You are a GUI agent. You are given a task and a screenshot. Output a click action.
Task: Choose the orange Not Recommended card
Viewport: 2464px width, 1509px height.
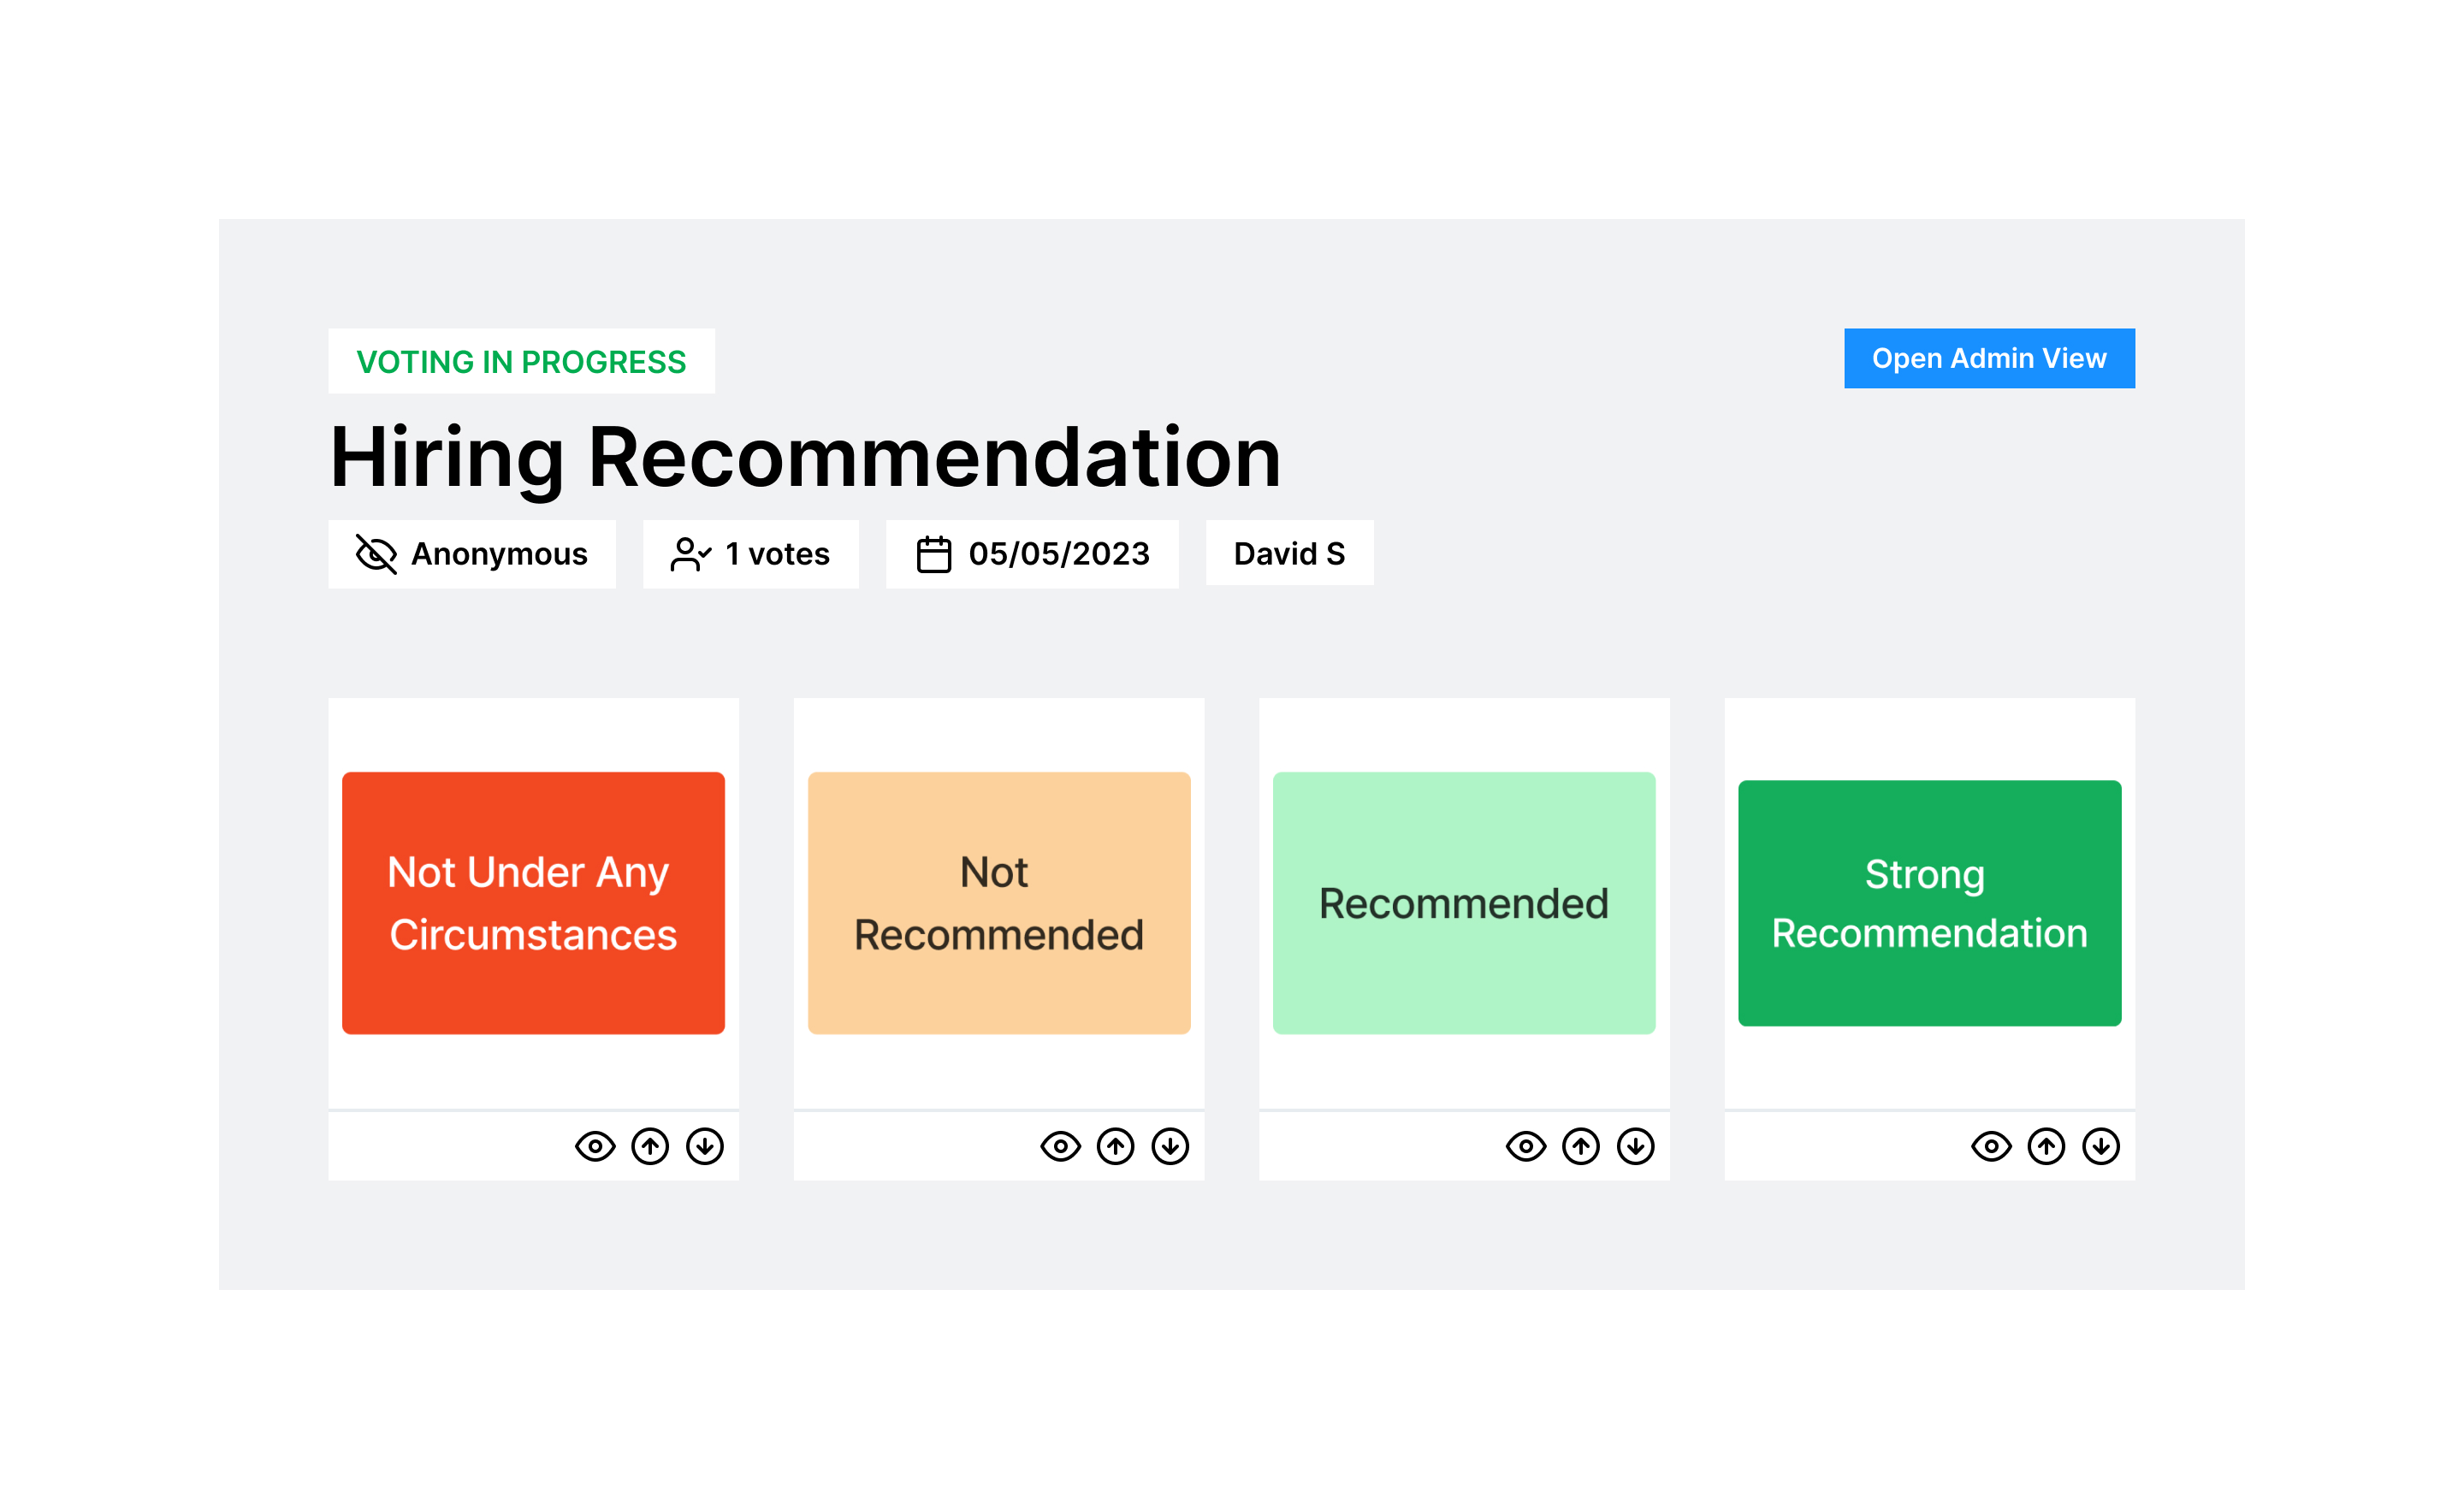click(999, 903)
